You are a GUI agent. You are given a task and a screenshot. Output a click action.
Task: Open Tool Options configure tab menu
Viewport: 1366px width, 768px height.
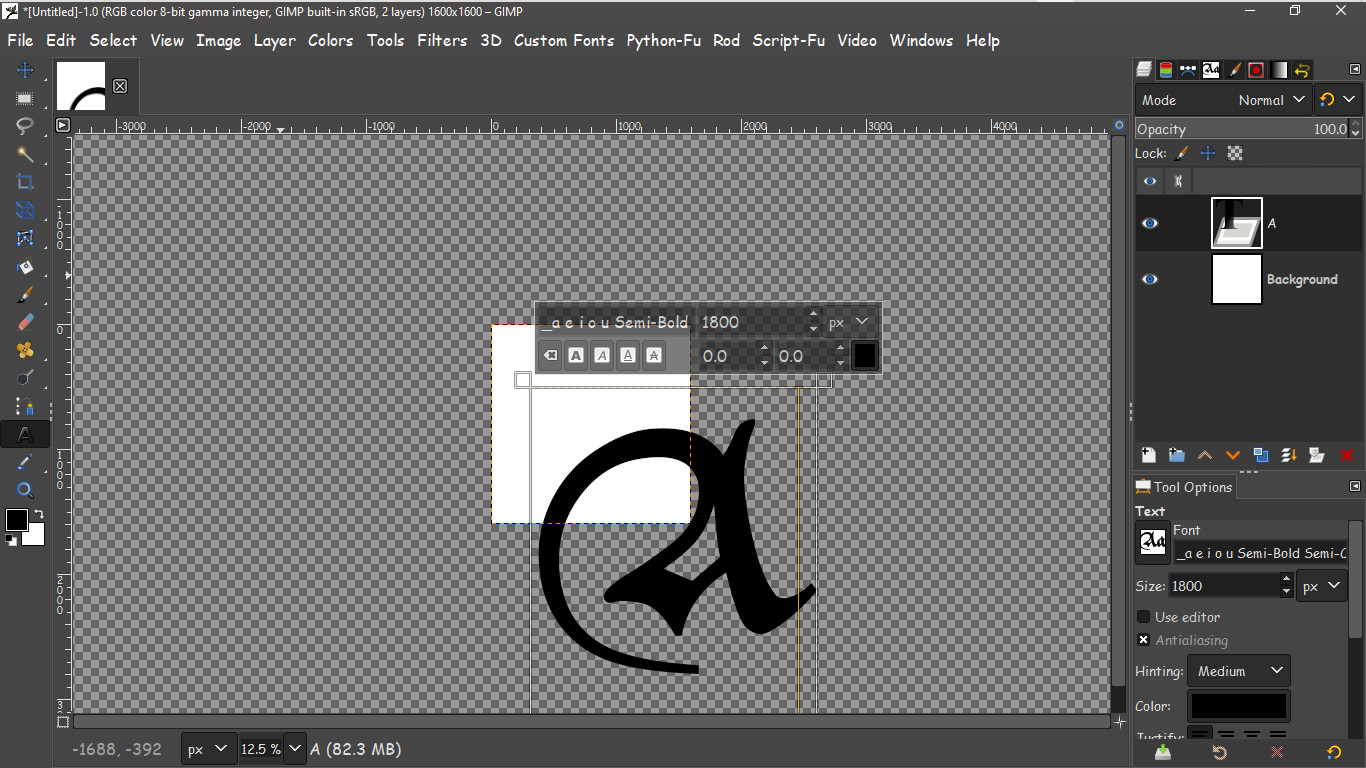pos(1355,487)
